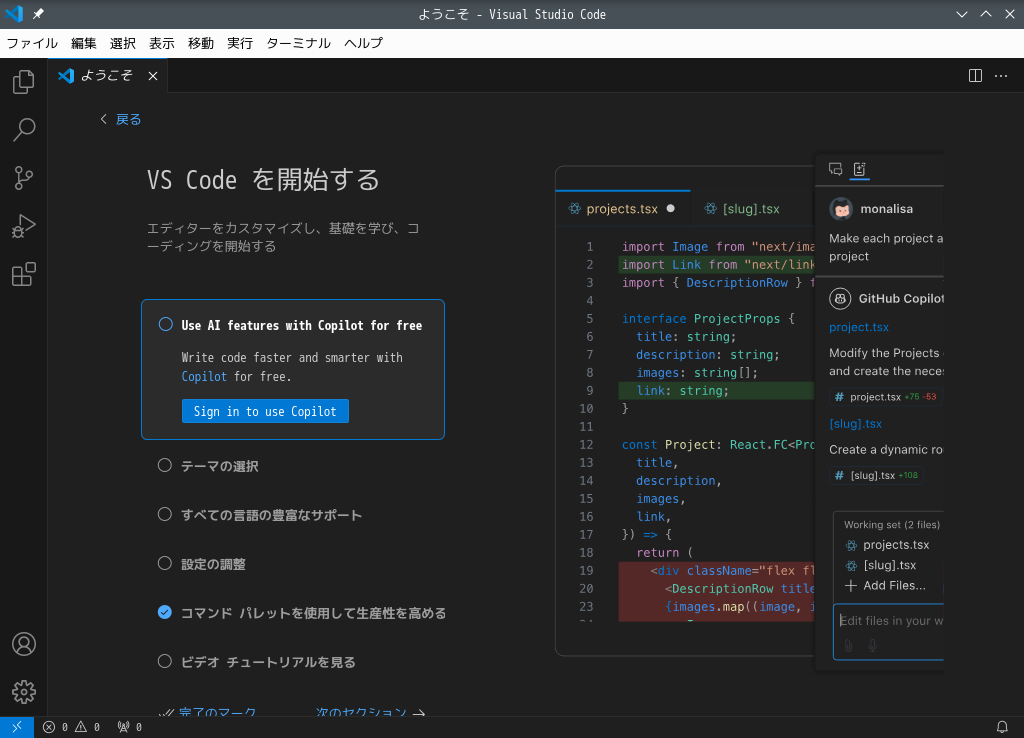1024x738 pixels.
Task: Select the 設定の調整 step
Action: pyautogui.click(x=213, y=564)
